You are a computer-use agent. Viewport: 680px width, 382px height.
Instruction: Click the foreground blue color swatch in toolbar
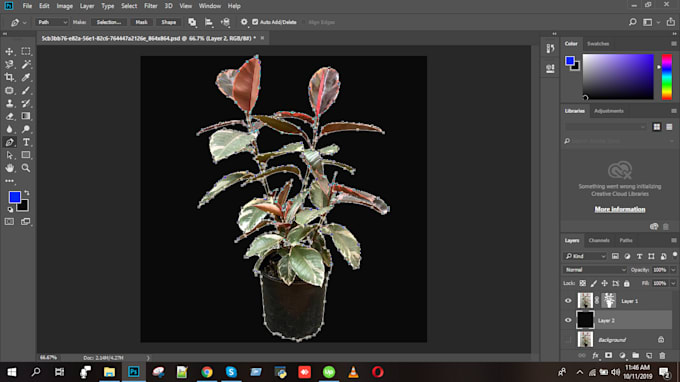click(x=15, y=197)
